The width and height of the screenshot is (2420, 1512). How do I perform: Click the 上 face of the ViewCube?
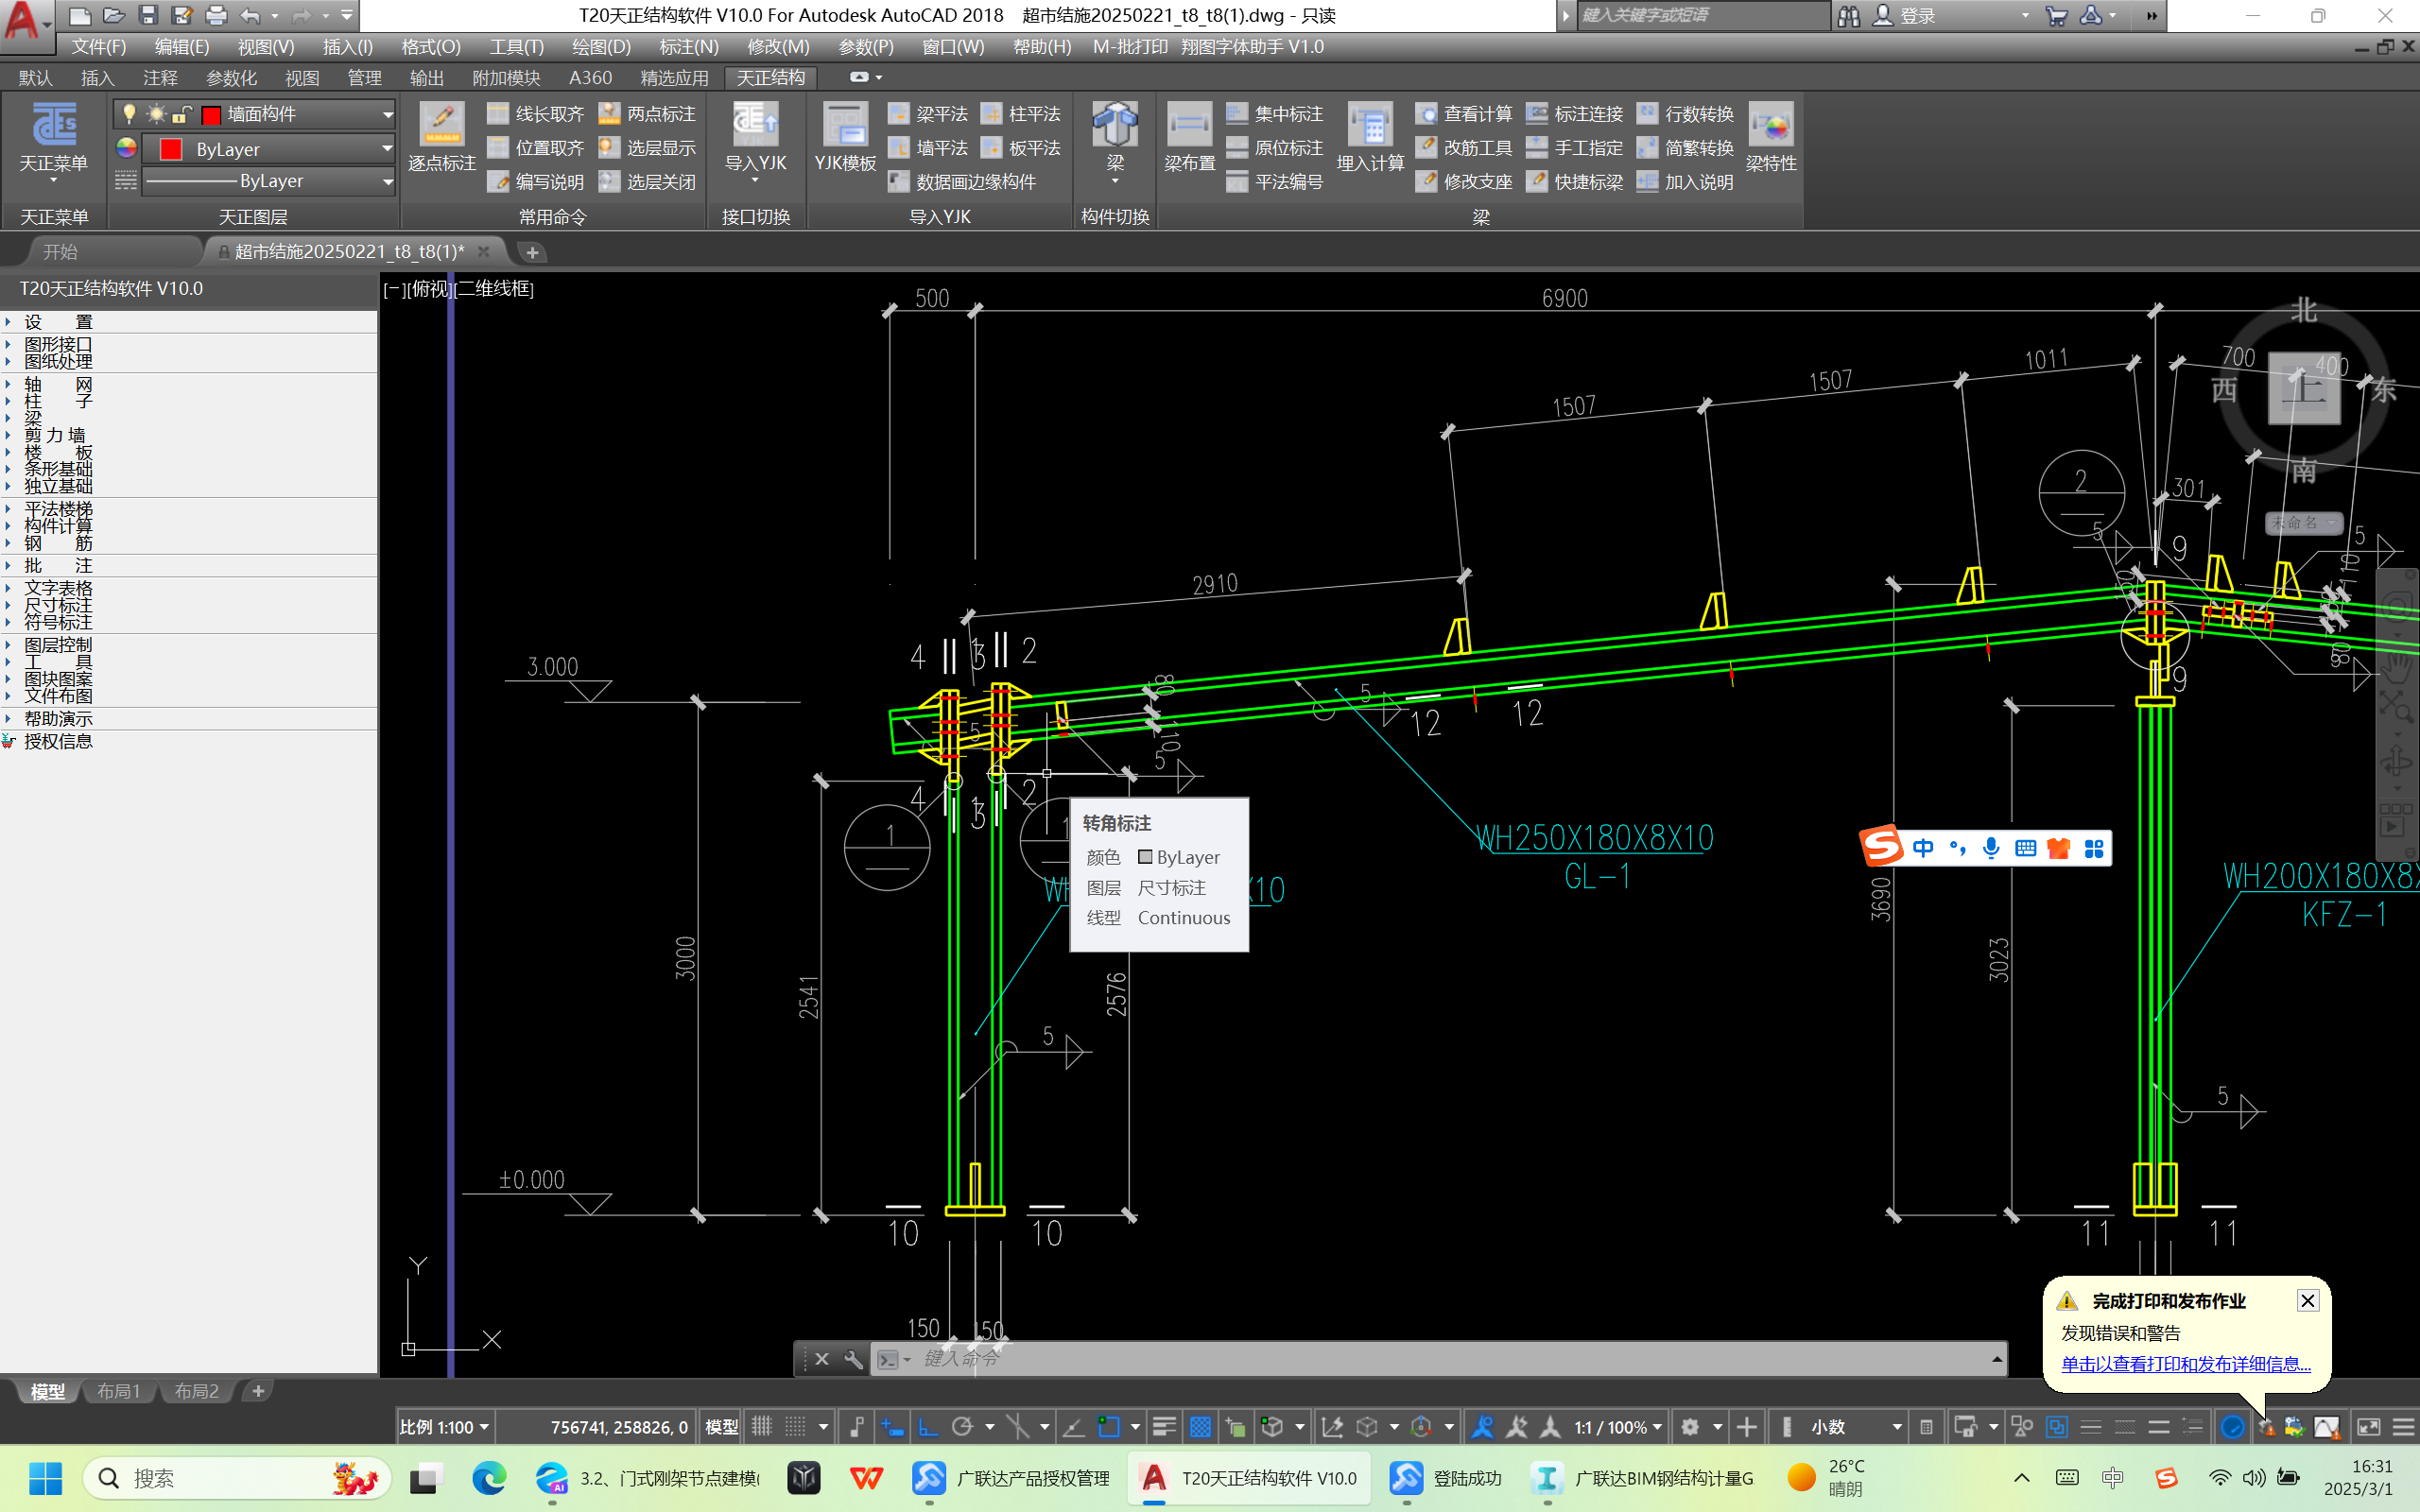coord(2304,388)
